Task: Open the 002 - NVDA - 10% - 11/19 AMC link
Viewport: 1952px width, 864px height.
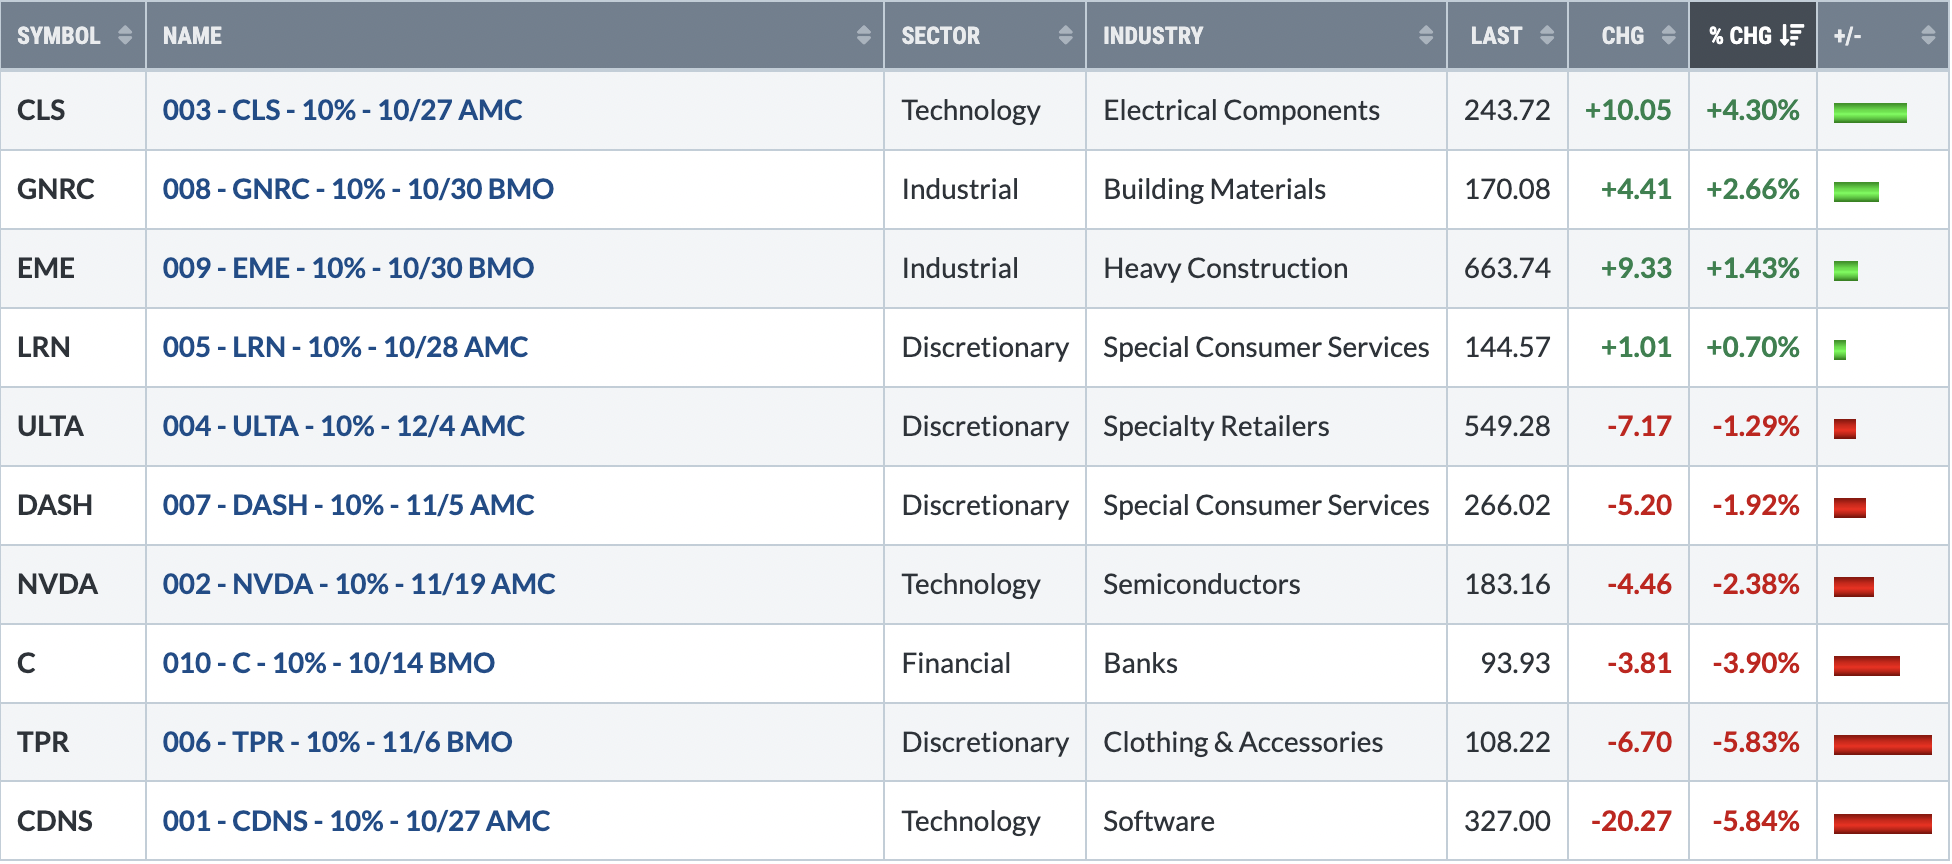Action: coord(359,584)
